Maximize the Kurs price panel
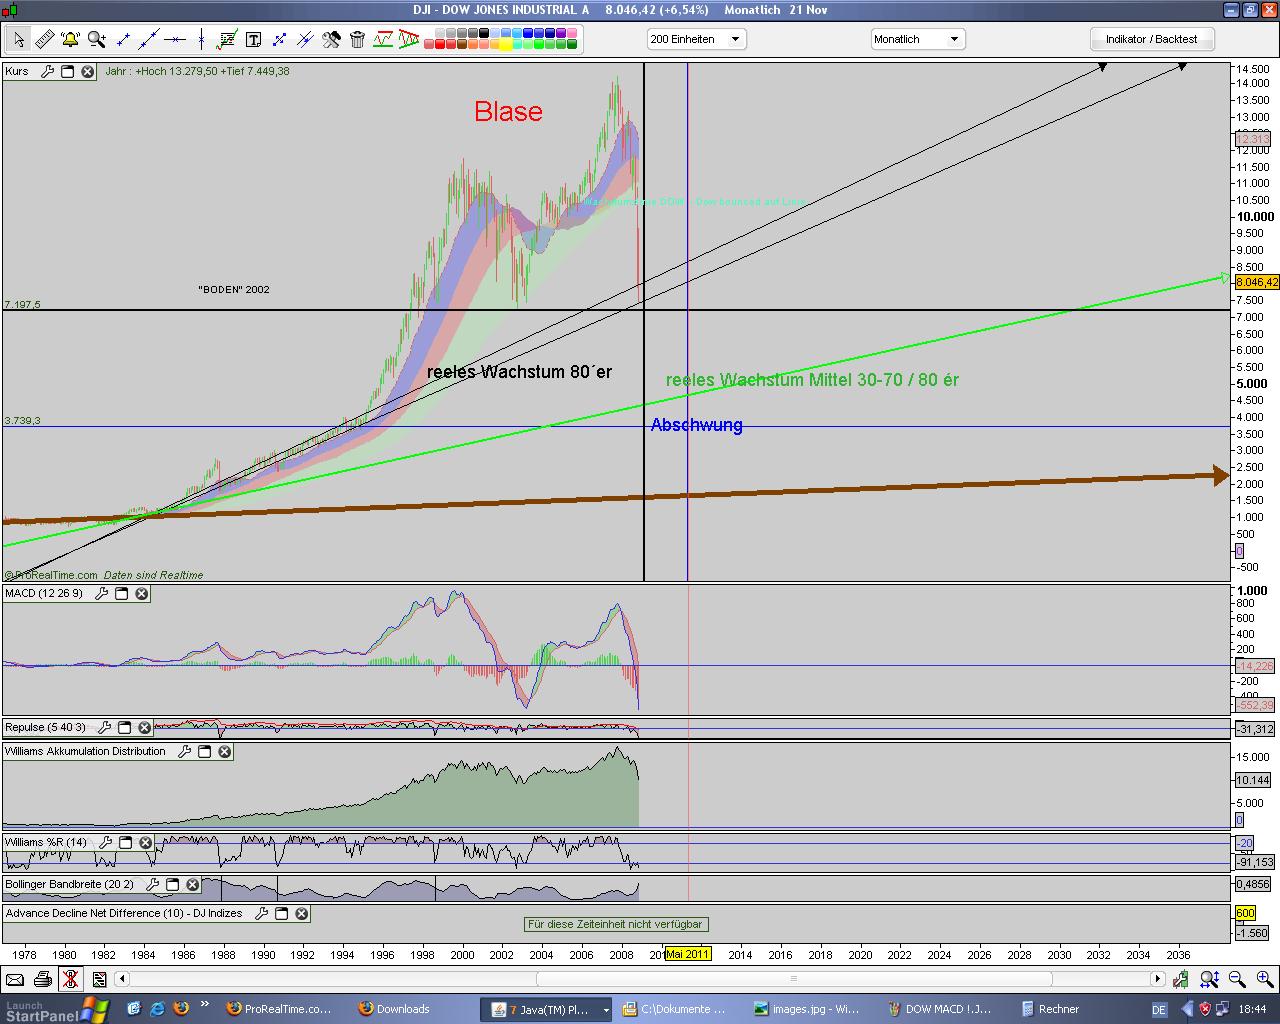This screenshot has width=1280, height=1024. pos(68,72)
